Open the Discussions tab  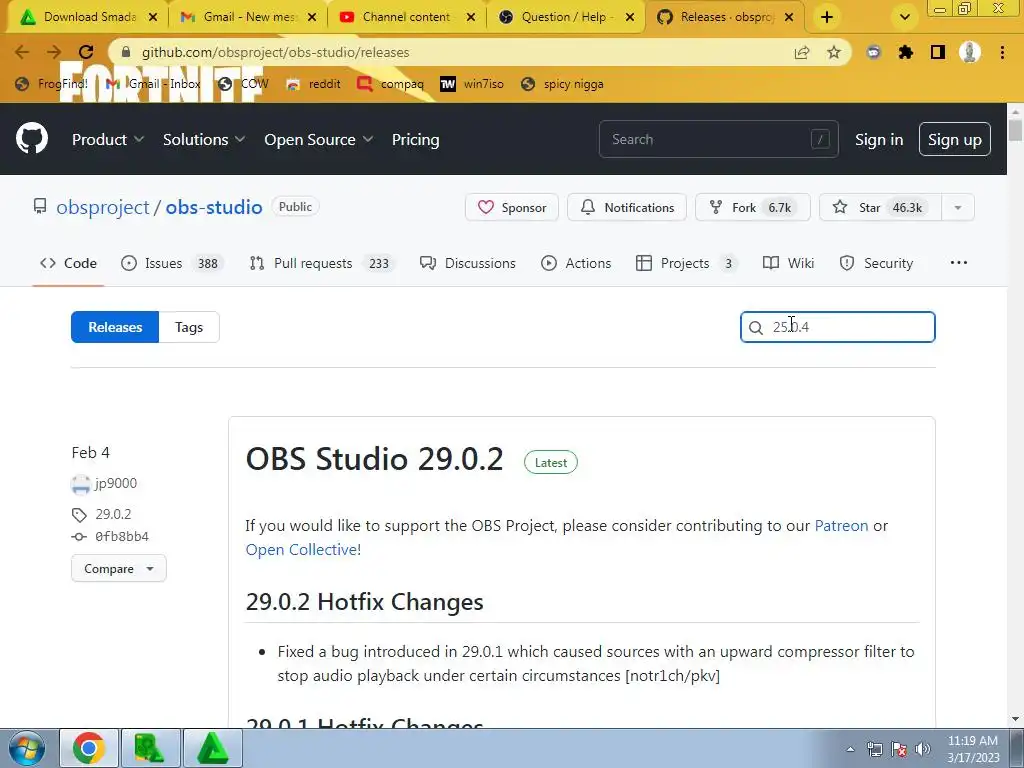468,263
